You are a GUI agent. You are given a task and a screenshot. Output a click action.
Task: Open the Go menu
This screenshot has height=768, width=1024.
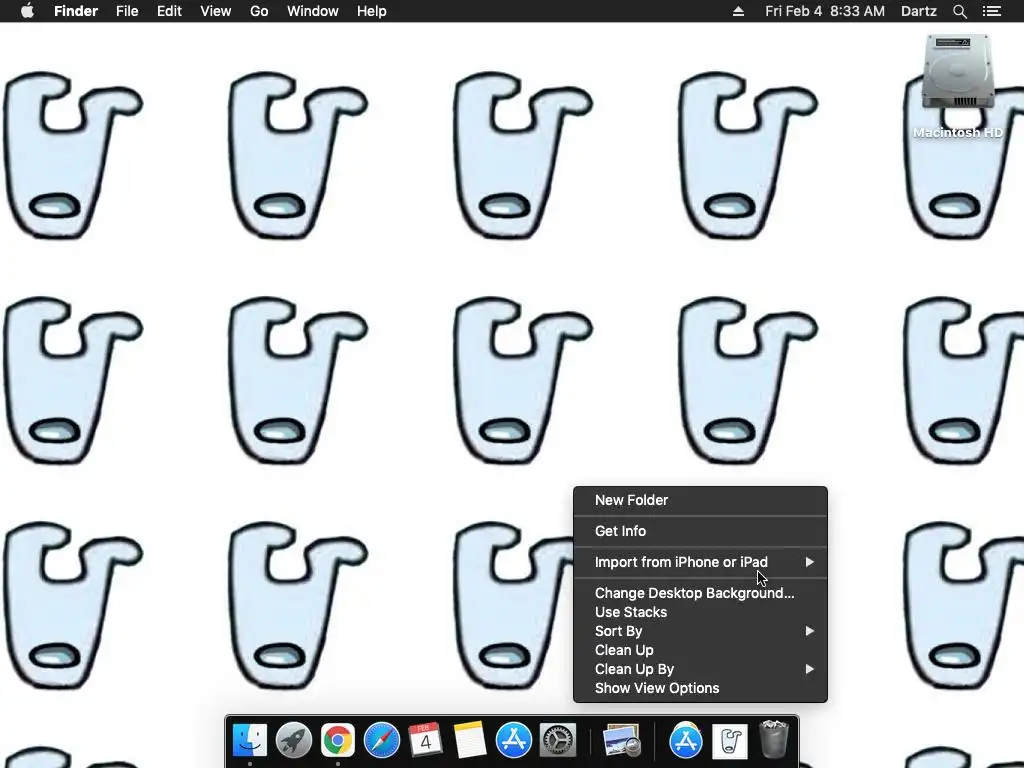[259, 11]
